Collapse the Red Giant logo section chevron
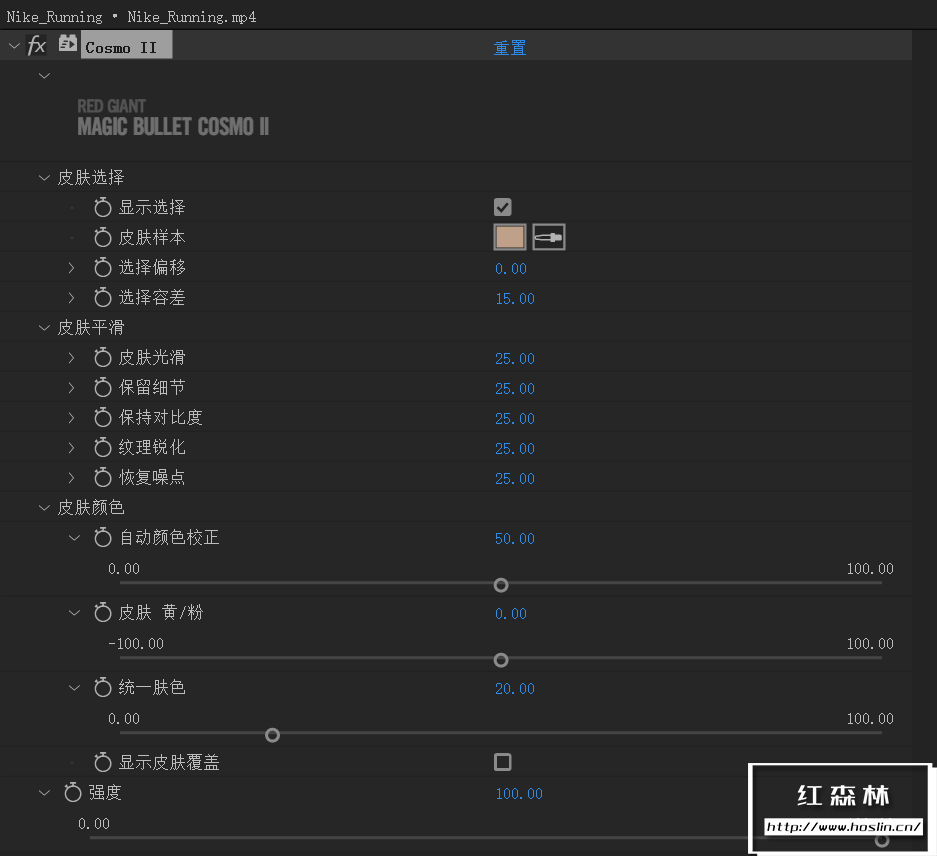Screen dimensions: 937x856 click(x=44, y=76)
